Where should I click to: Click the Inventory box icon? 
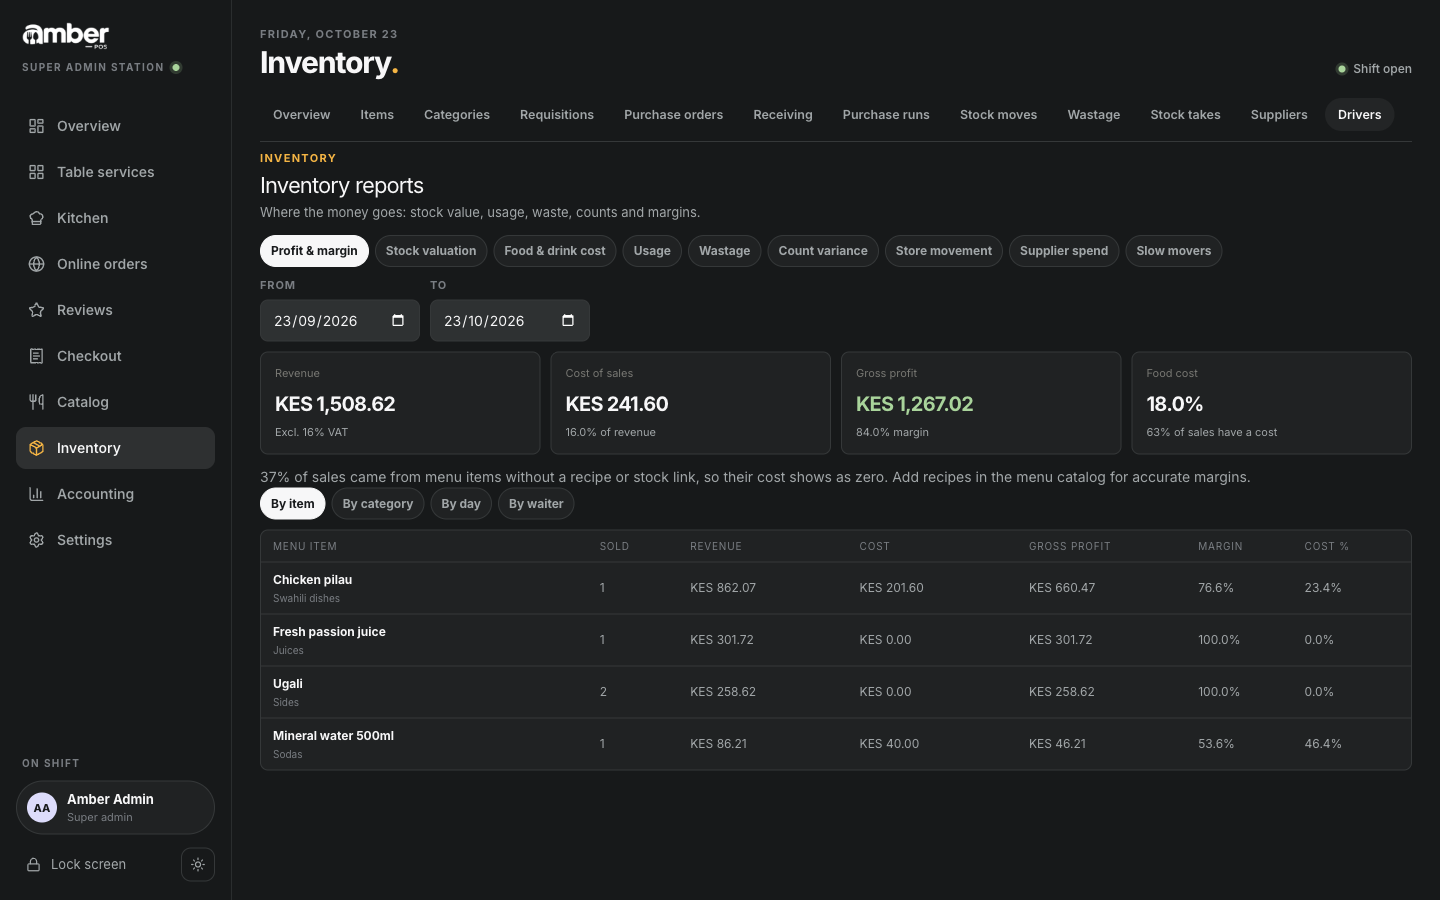pyautogui.click(x=36, y=448)
